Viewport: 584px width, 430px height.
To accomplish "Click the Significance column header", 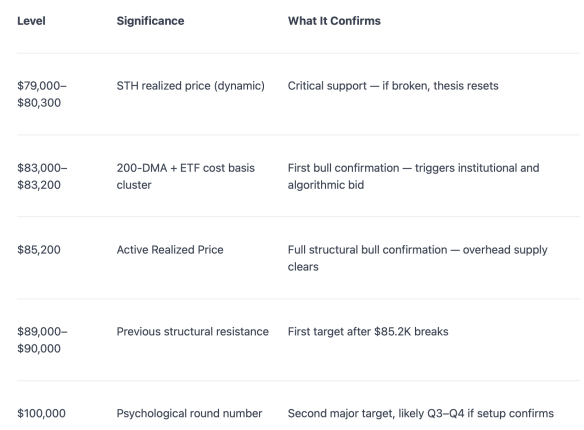I will (150, 21).
